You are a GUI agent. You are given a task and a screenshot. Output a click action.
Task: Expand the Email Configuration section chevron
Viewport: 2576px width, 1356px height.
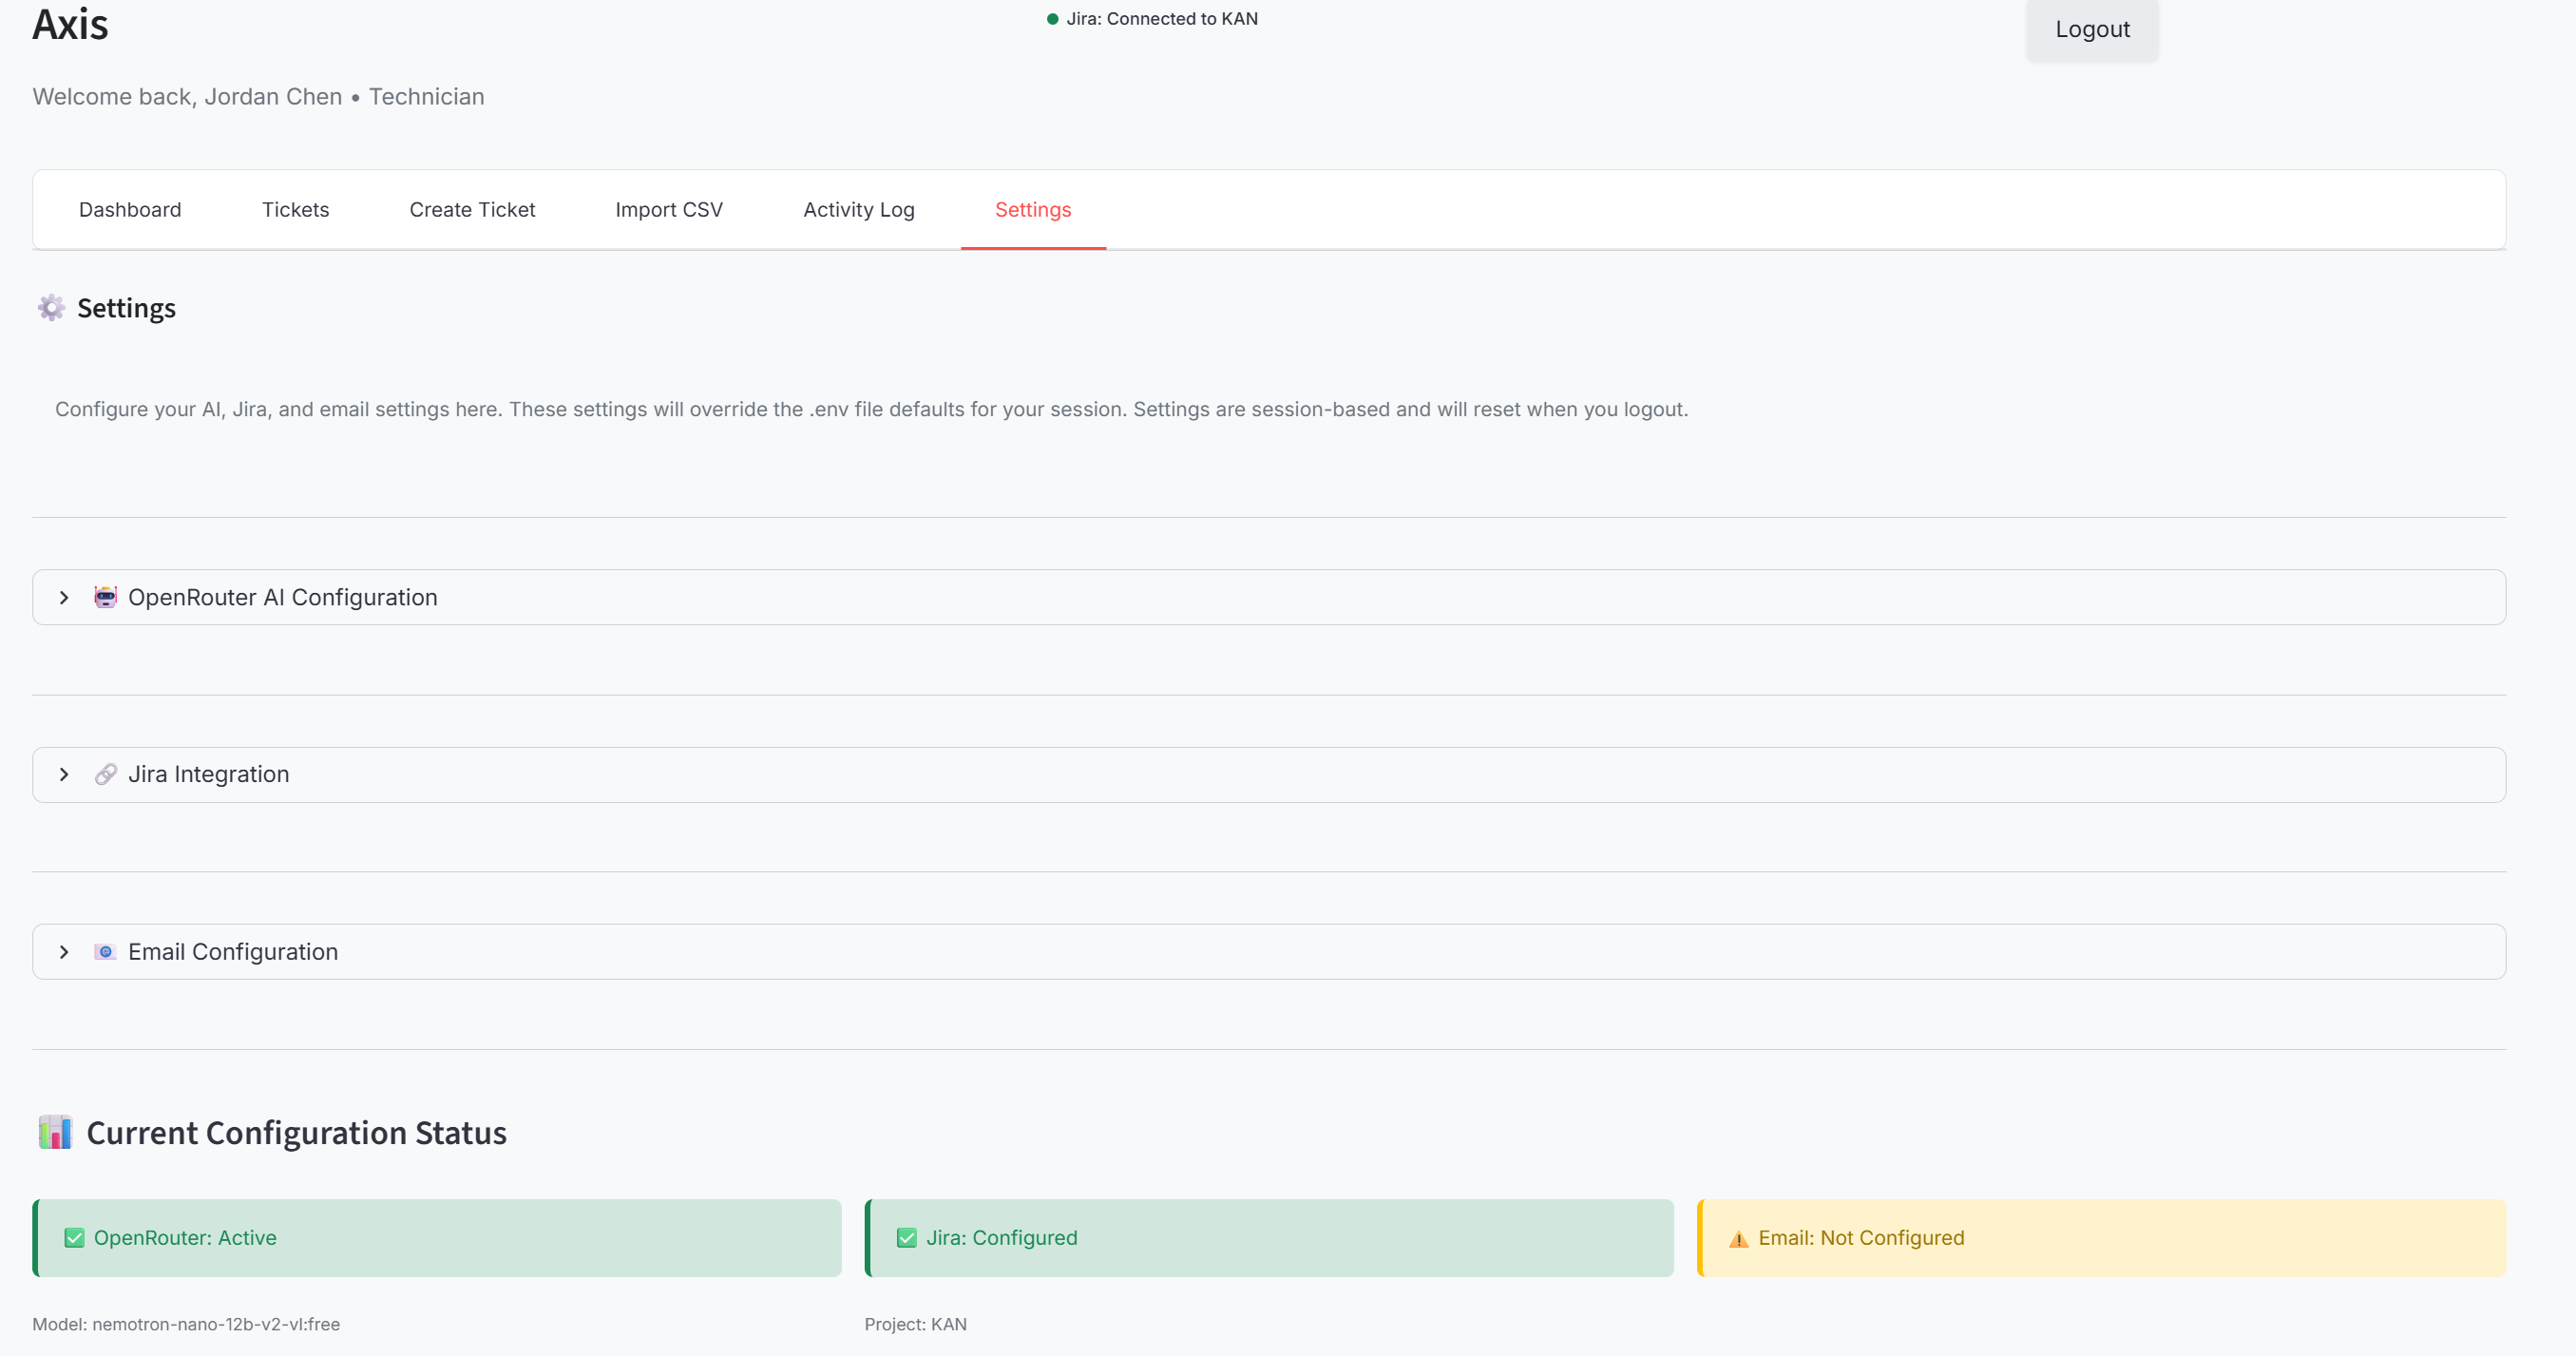(x=64, y=952)
